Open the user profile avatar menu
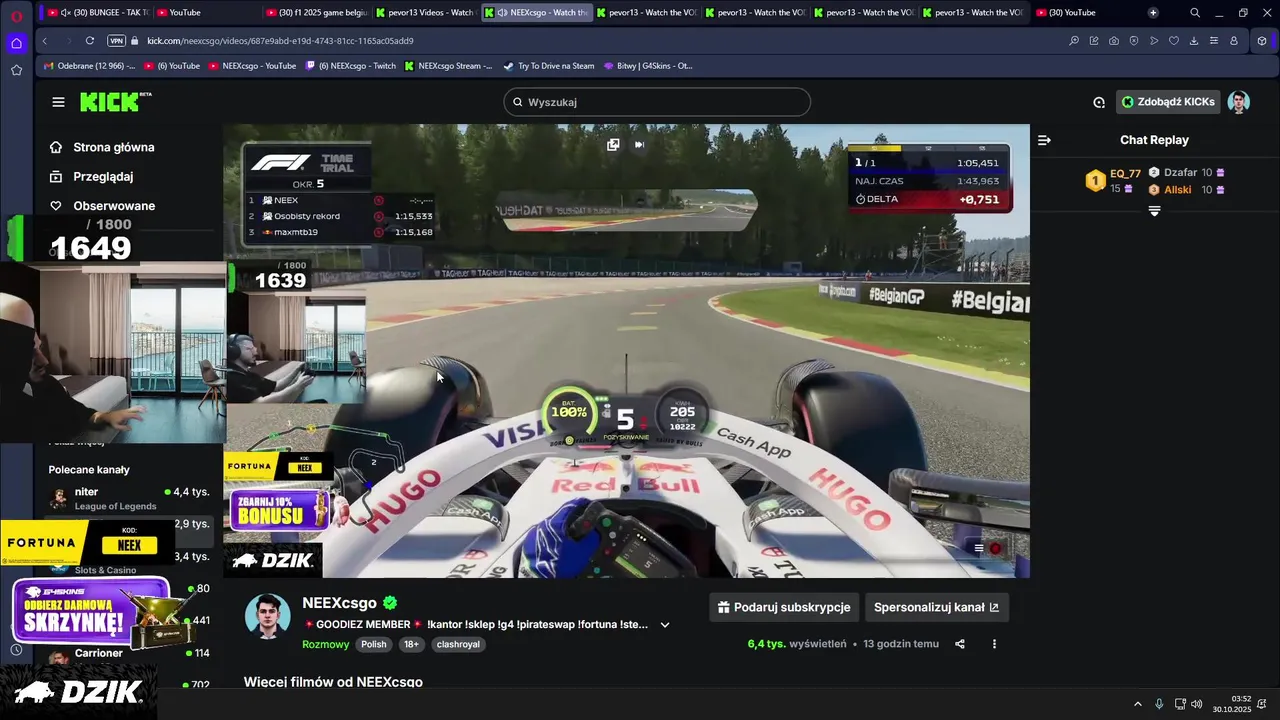 1238,102
